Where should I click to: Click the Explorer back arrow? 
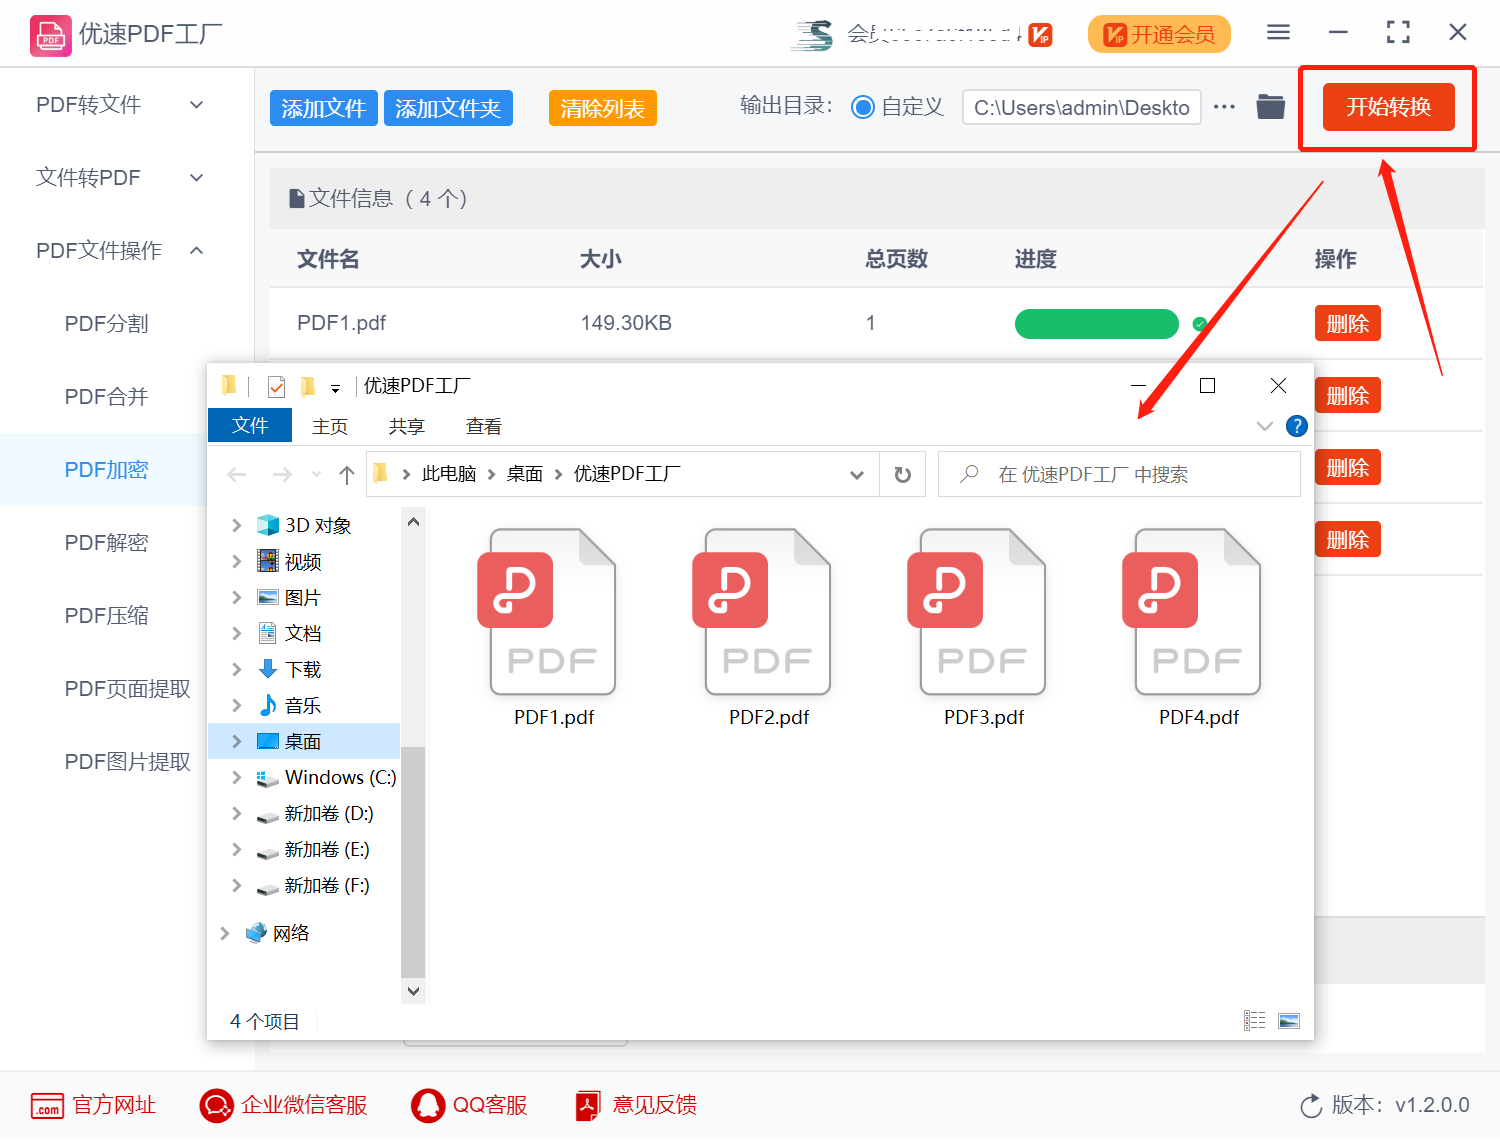[x=237, y=475]
